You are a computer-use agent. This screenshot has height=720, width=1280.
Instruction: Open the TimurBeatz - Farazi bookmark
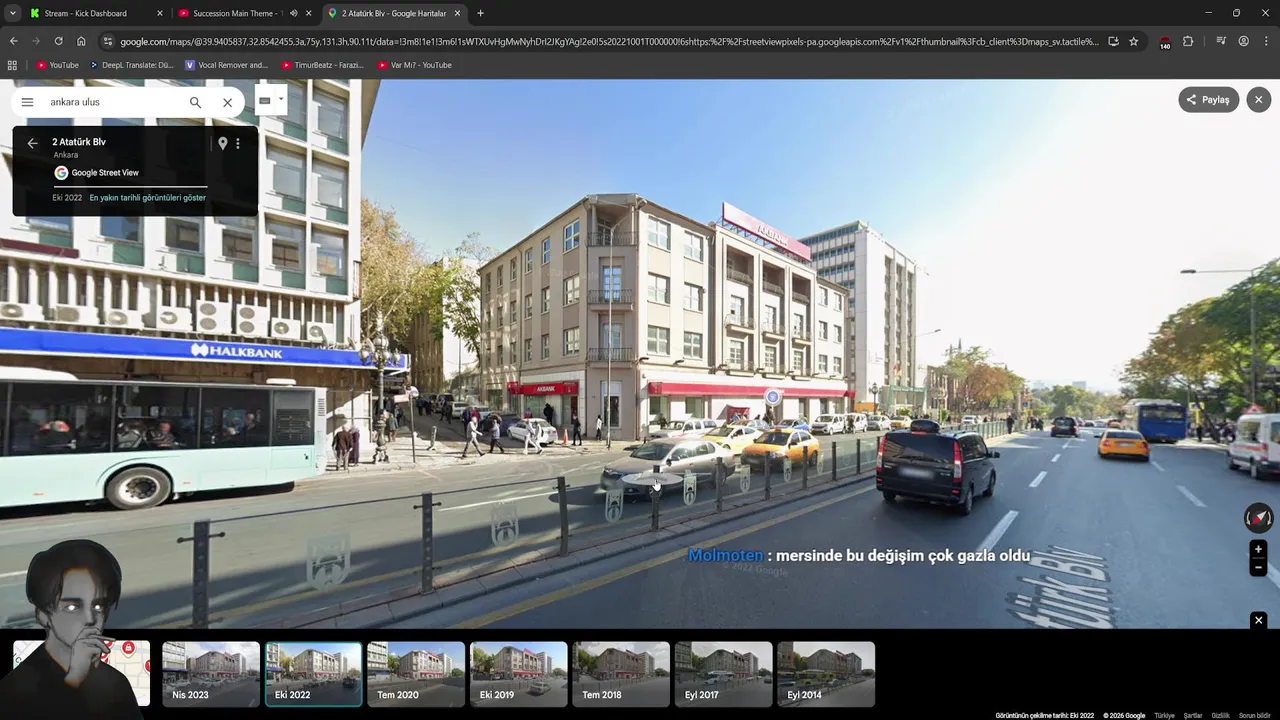coord(322,65)
